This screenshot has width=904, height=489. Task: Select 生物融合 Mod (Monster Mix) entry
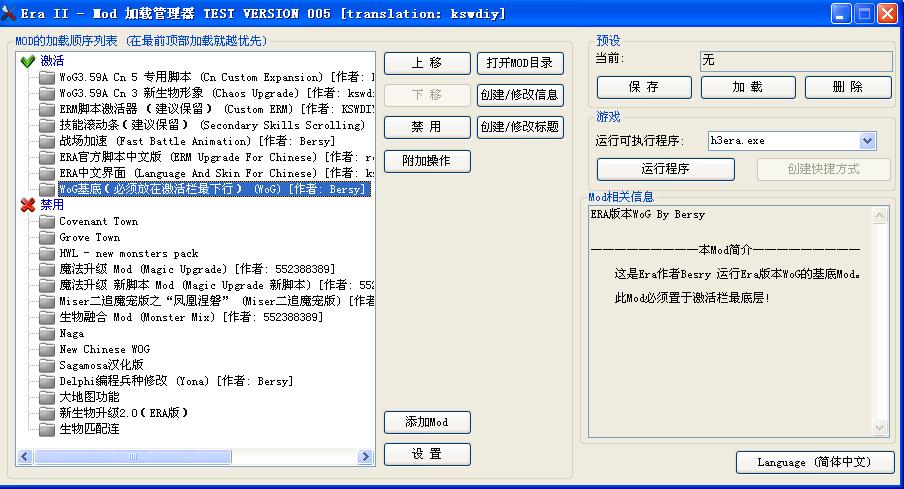[191, 317]
